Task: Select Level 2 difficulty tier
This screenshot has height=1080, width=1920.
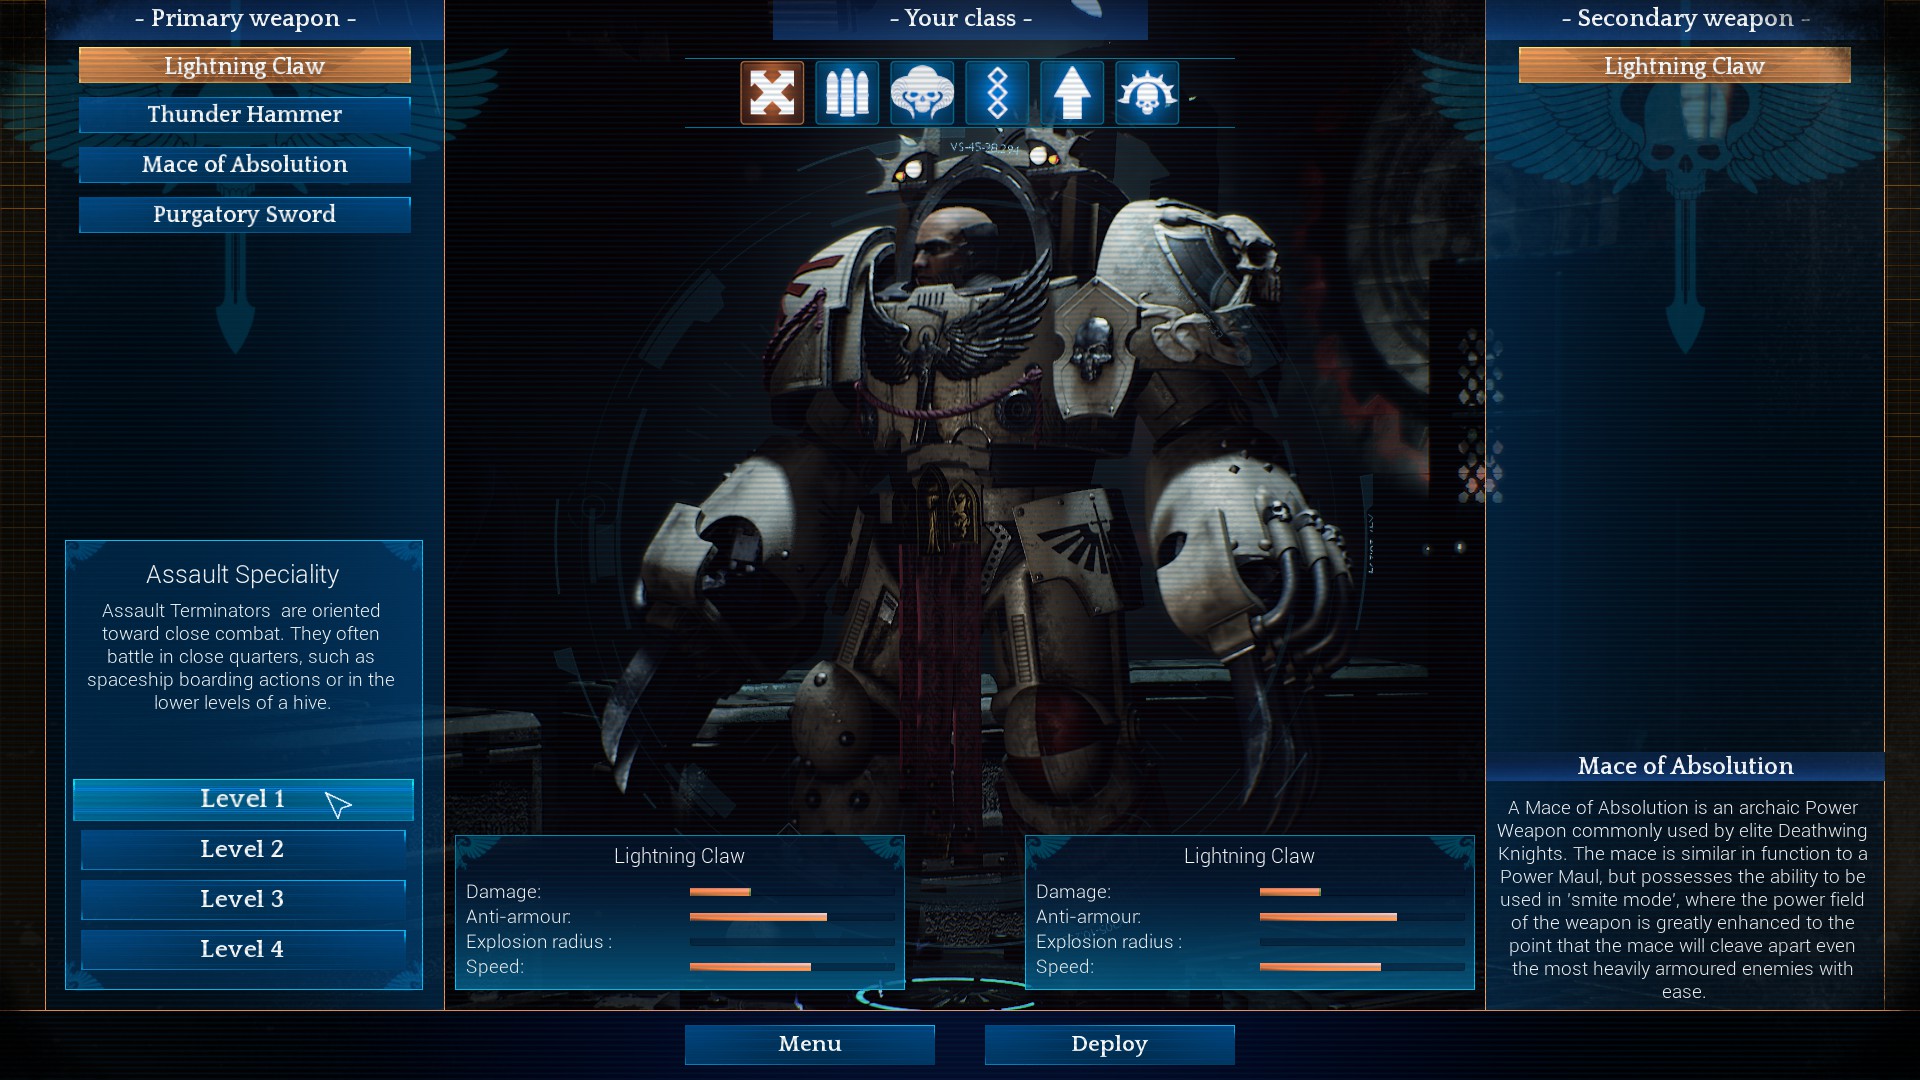Action: (x=243, y=848)
